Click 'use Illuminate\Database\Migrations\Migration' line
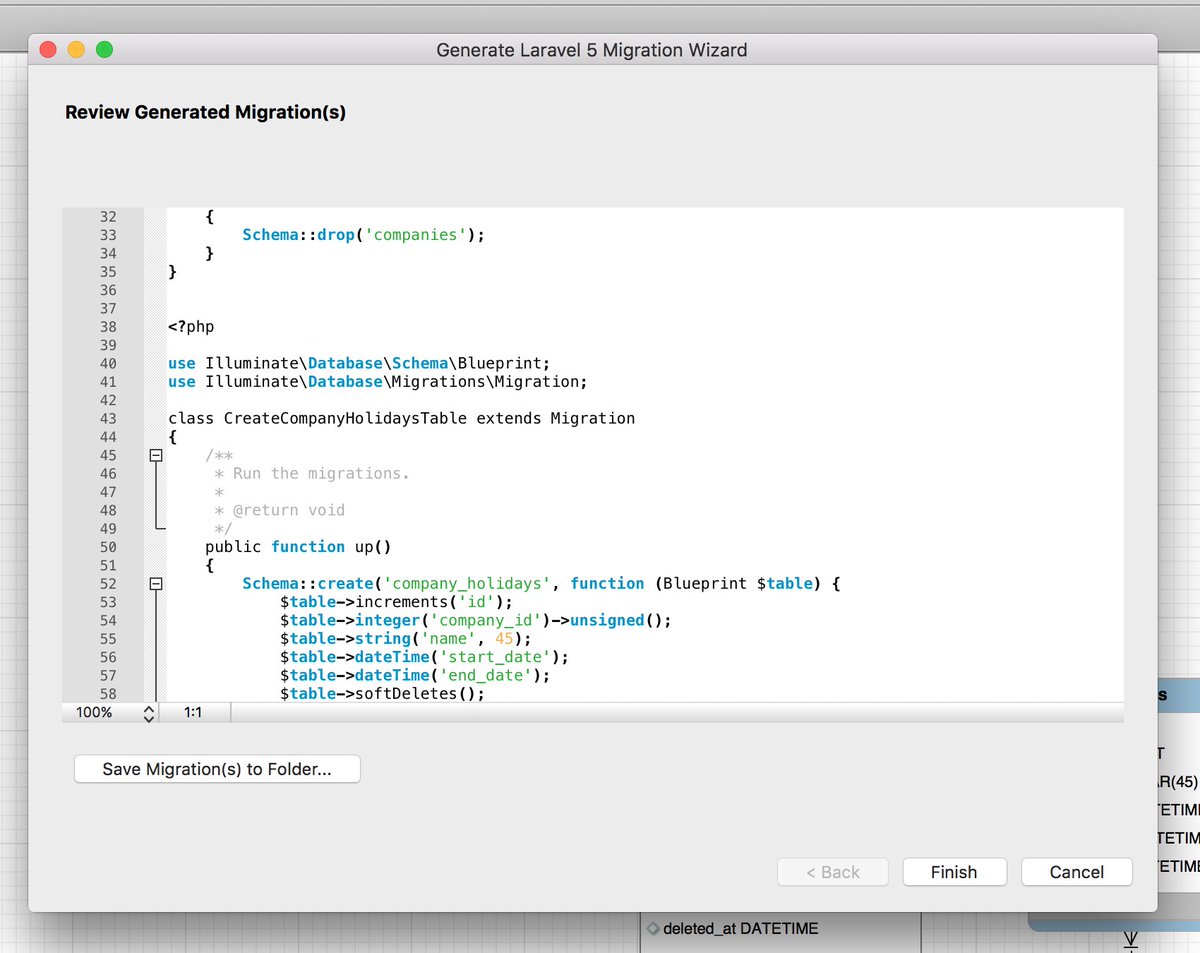The width and height of the screenshot is (1200, 953). (378, 381)
